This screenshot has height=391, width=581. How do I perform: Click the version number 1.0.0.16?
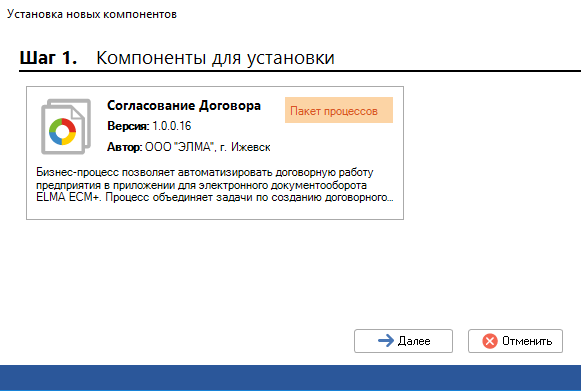[172, 126]
